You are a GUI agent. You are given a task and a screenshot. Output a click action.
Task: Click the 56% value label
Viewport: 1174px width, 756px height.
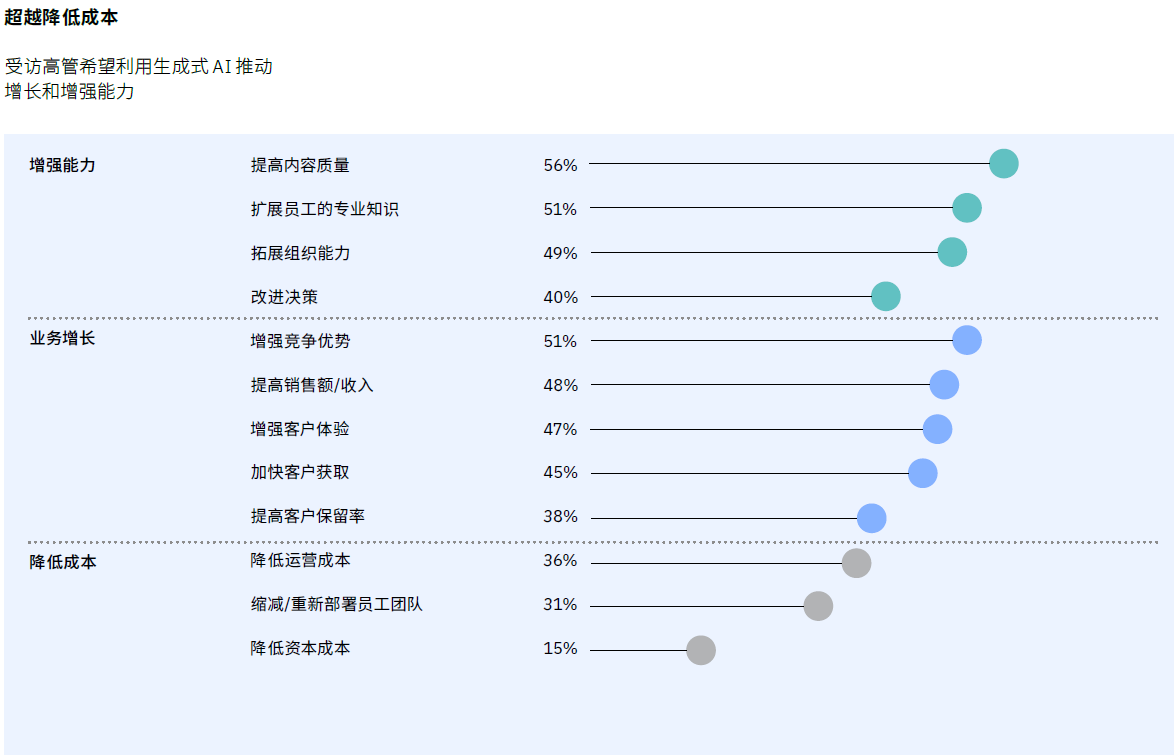click(x=560, y=165)
